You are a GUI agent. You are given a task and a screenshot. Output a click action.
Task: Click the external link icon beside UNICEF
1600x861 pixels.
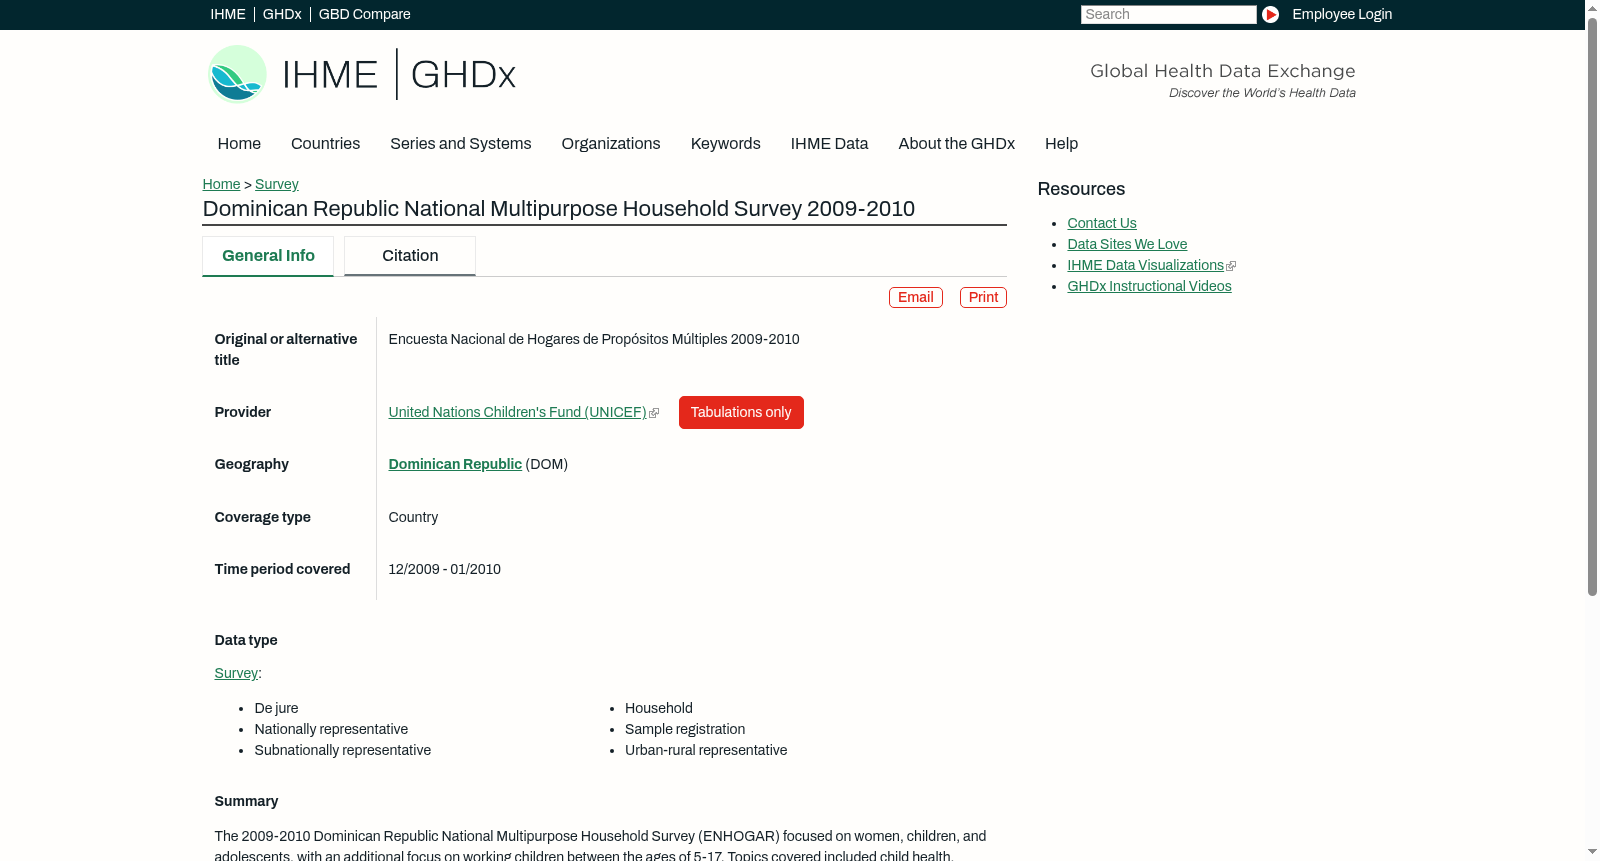(x=654, y=413)
